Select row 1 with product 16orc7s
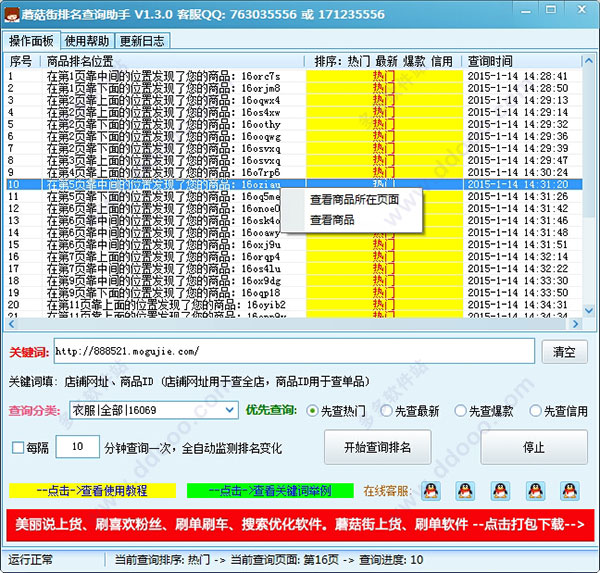Image resolution: width=600 pixels, height=573 pixels. 294,76
